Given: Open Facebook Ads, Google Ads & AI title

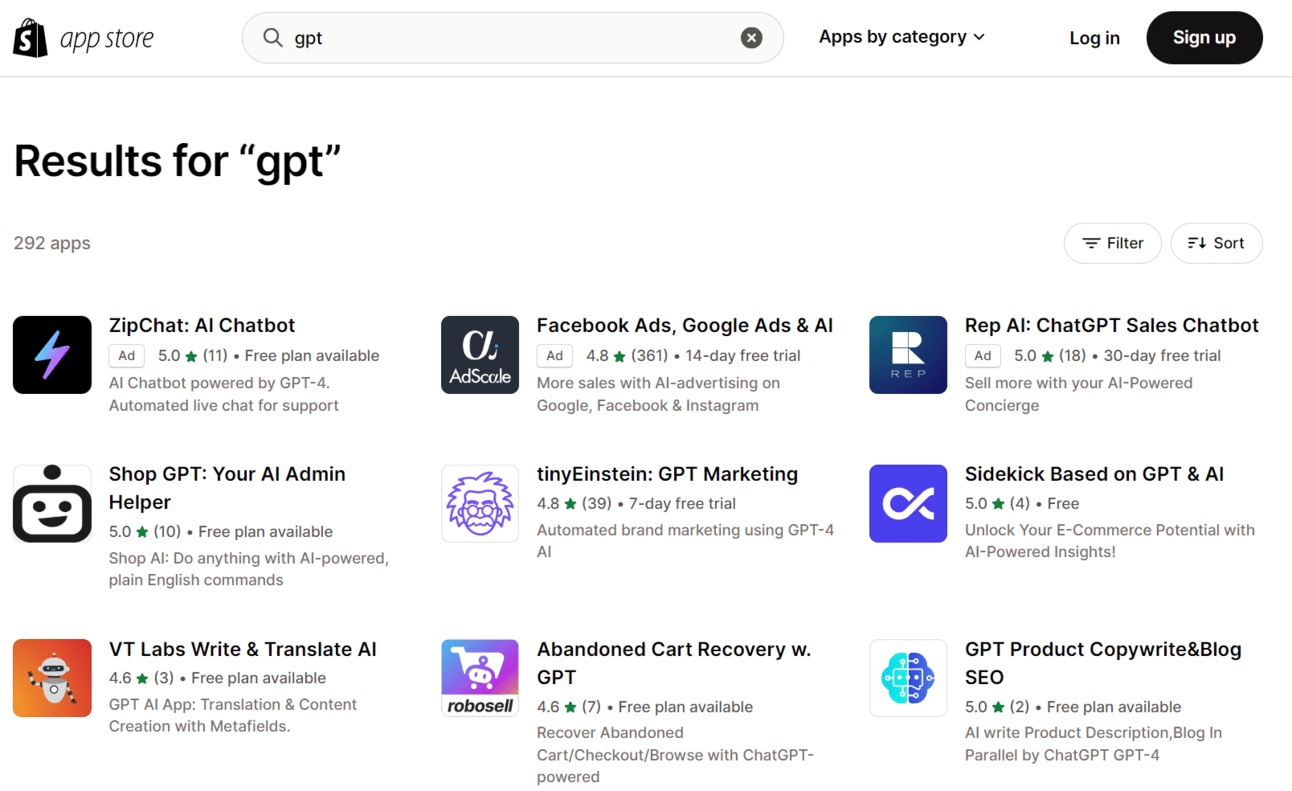Looking at the screenshot, I should click(x=685, y=325).
